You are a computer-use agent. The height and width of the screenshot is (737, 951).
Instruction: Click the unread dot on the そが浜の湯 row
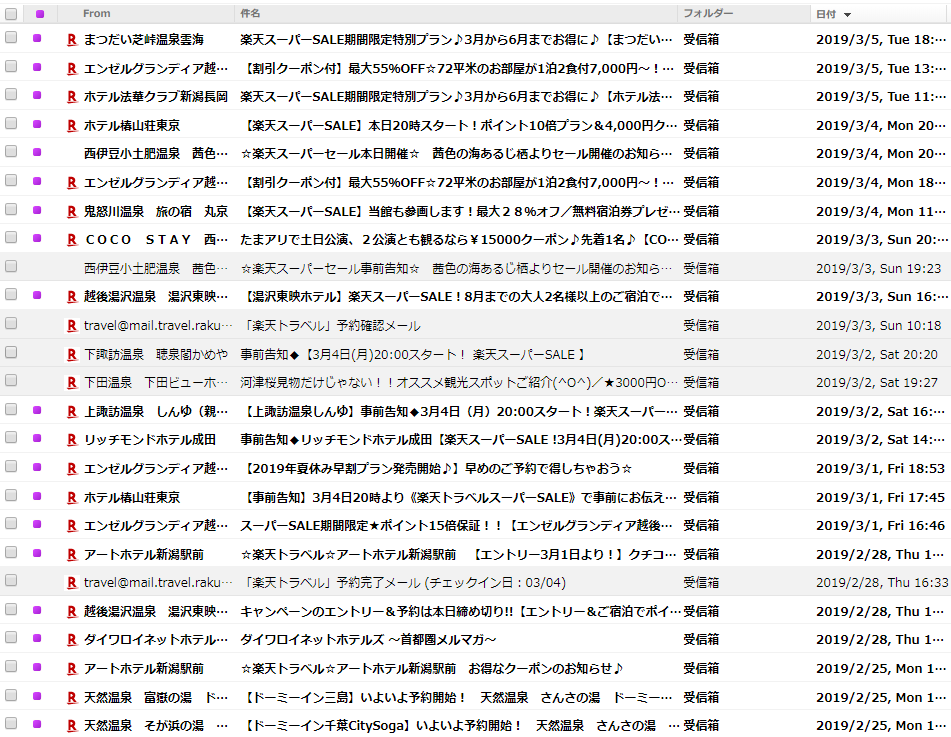(37, 724)
